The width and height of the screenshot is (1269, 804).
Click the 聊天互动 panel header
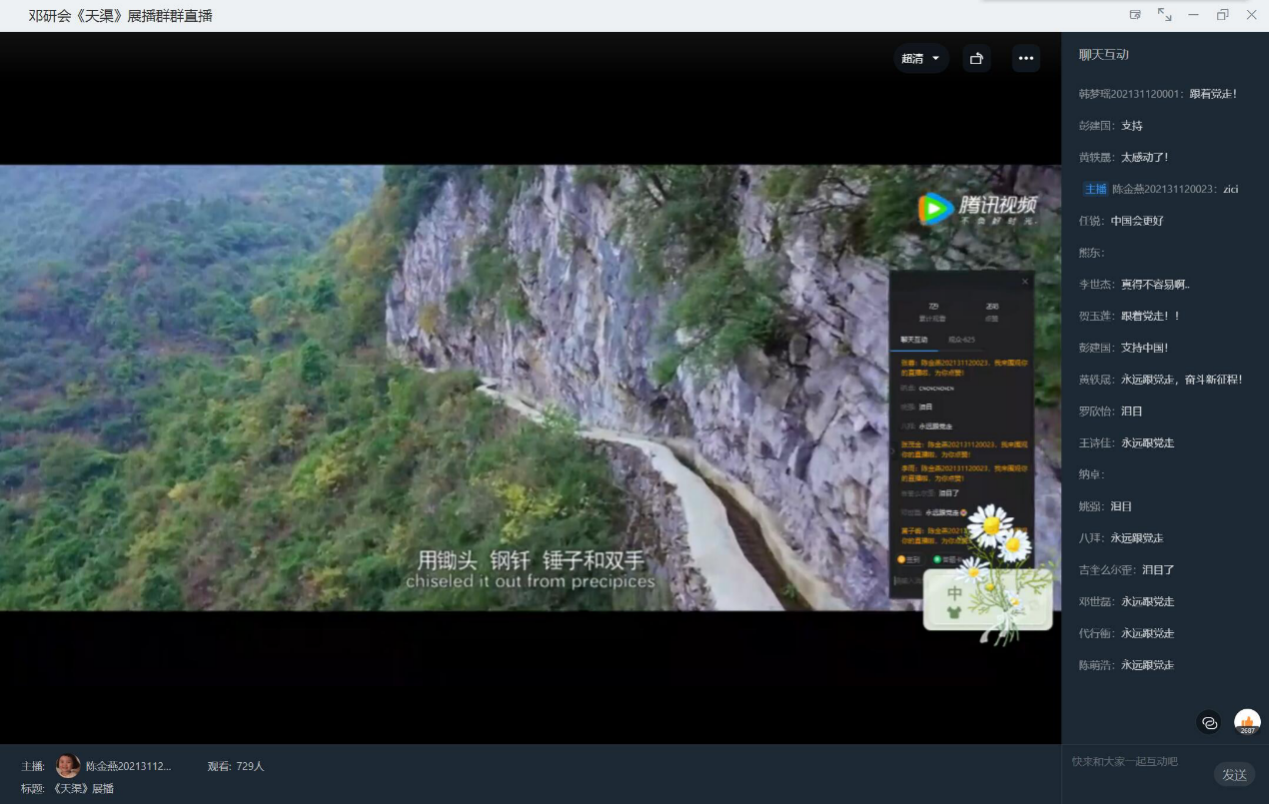tap(1103, 54)
